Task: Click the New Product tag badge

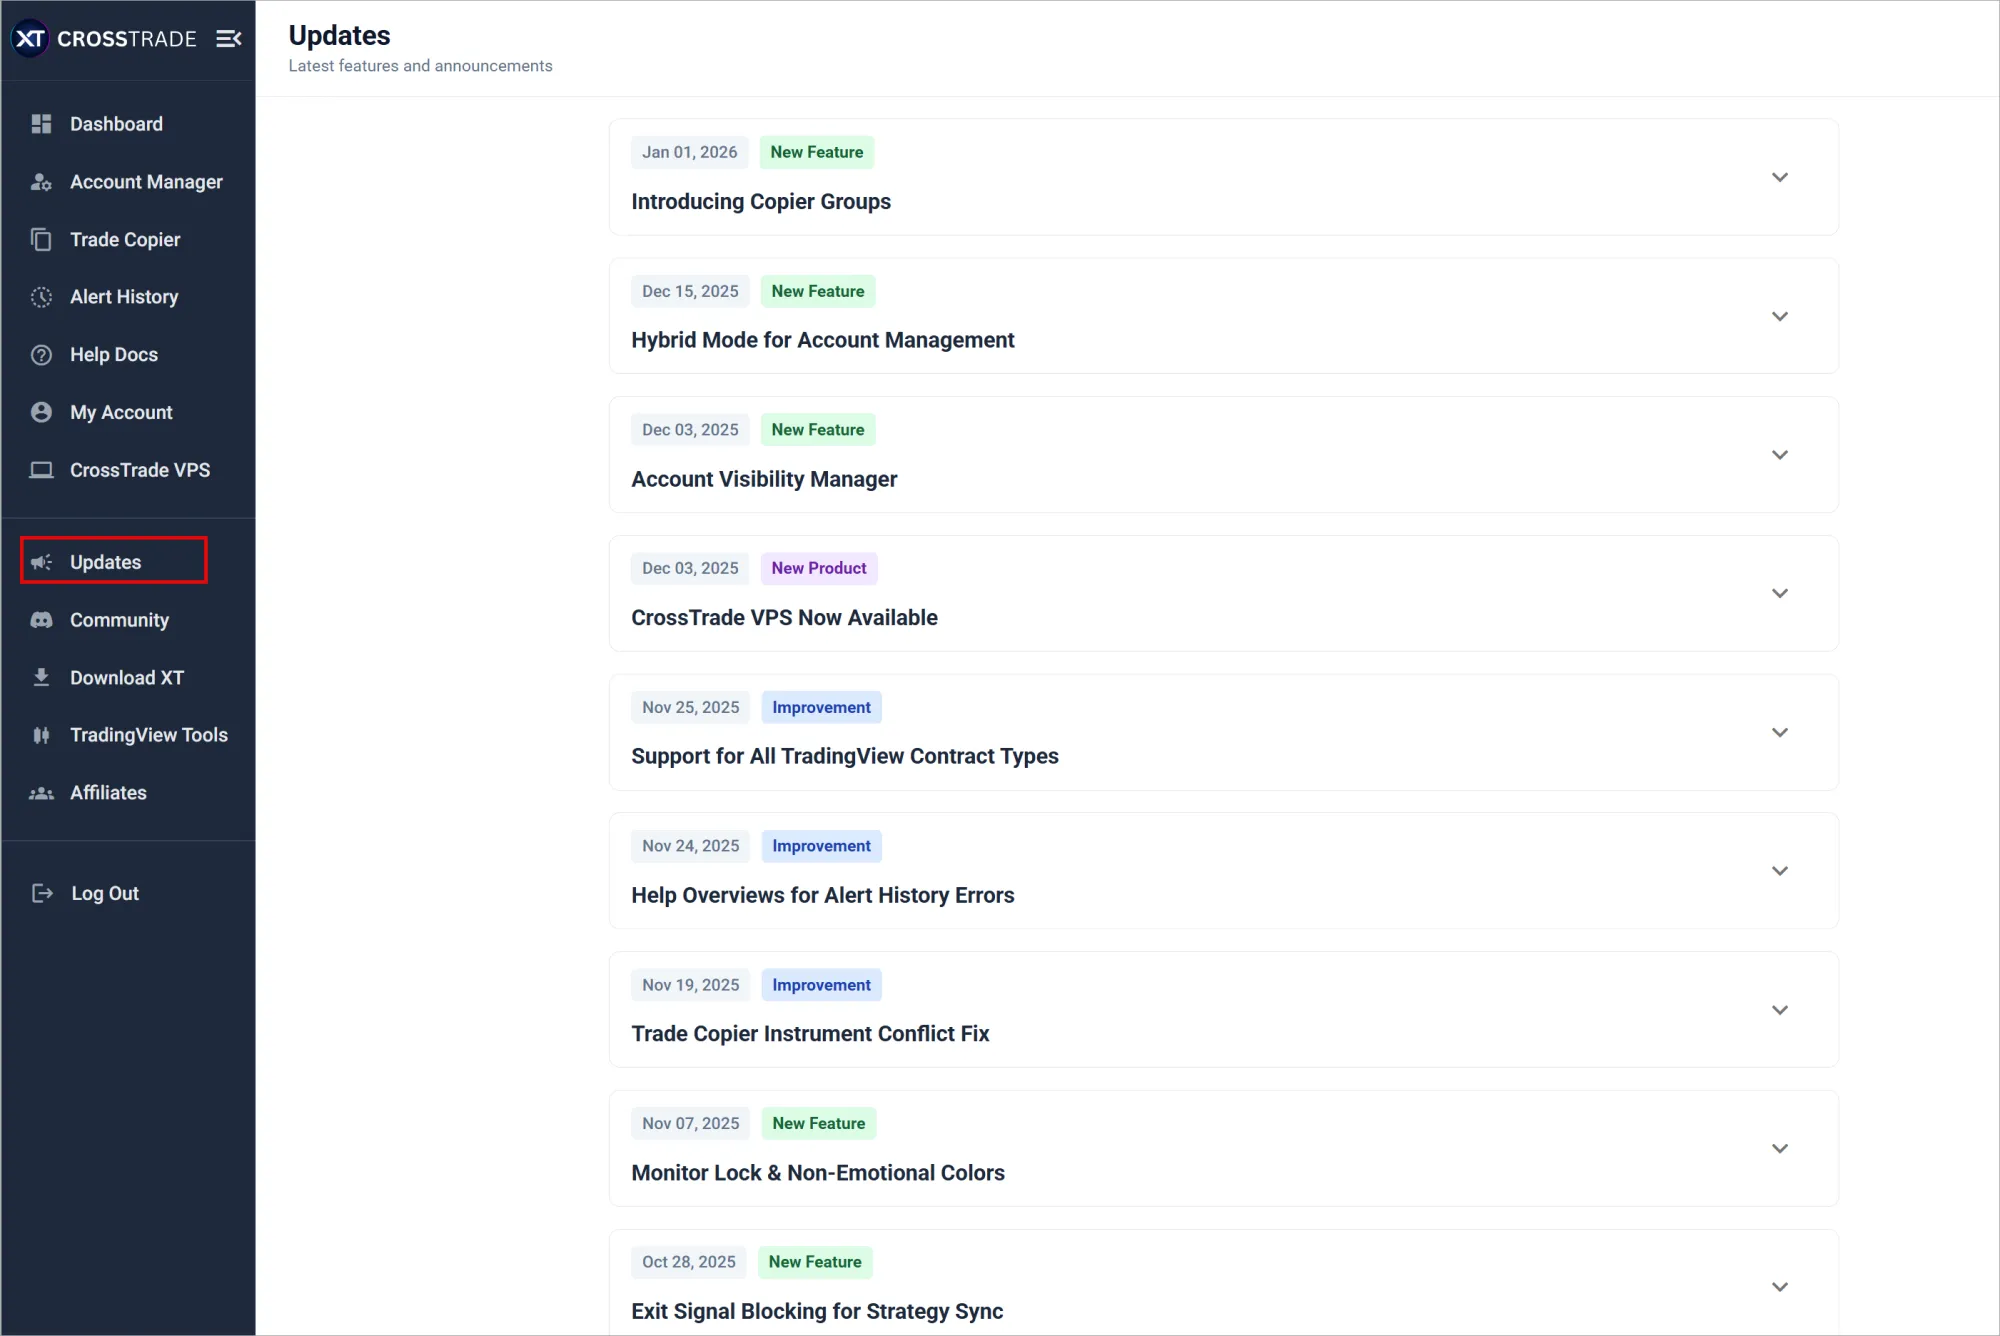Action: tap(818, 568)
